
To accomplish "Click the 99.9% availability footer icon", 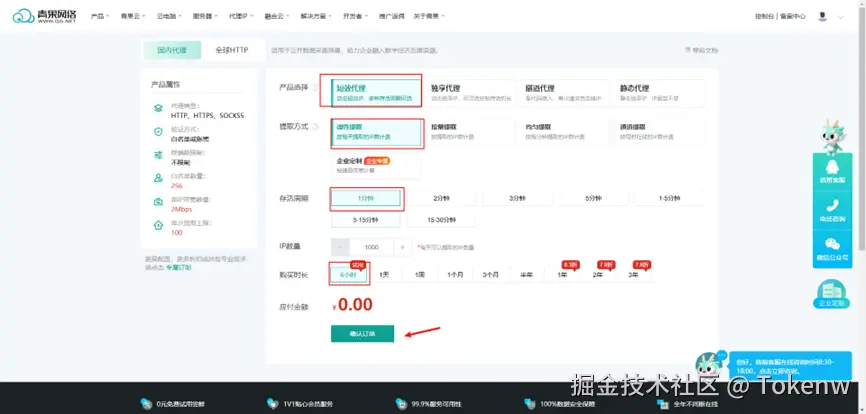I will pos(400,404).
